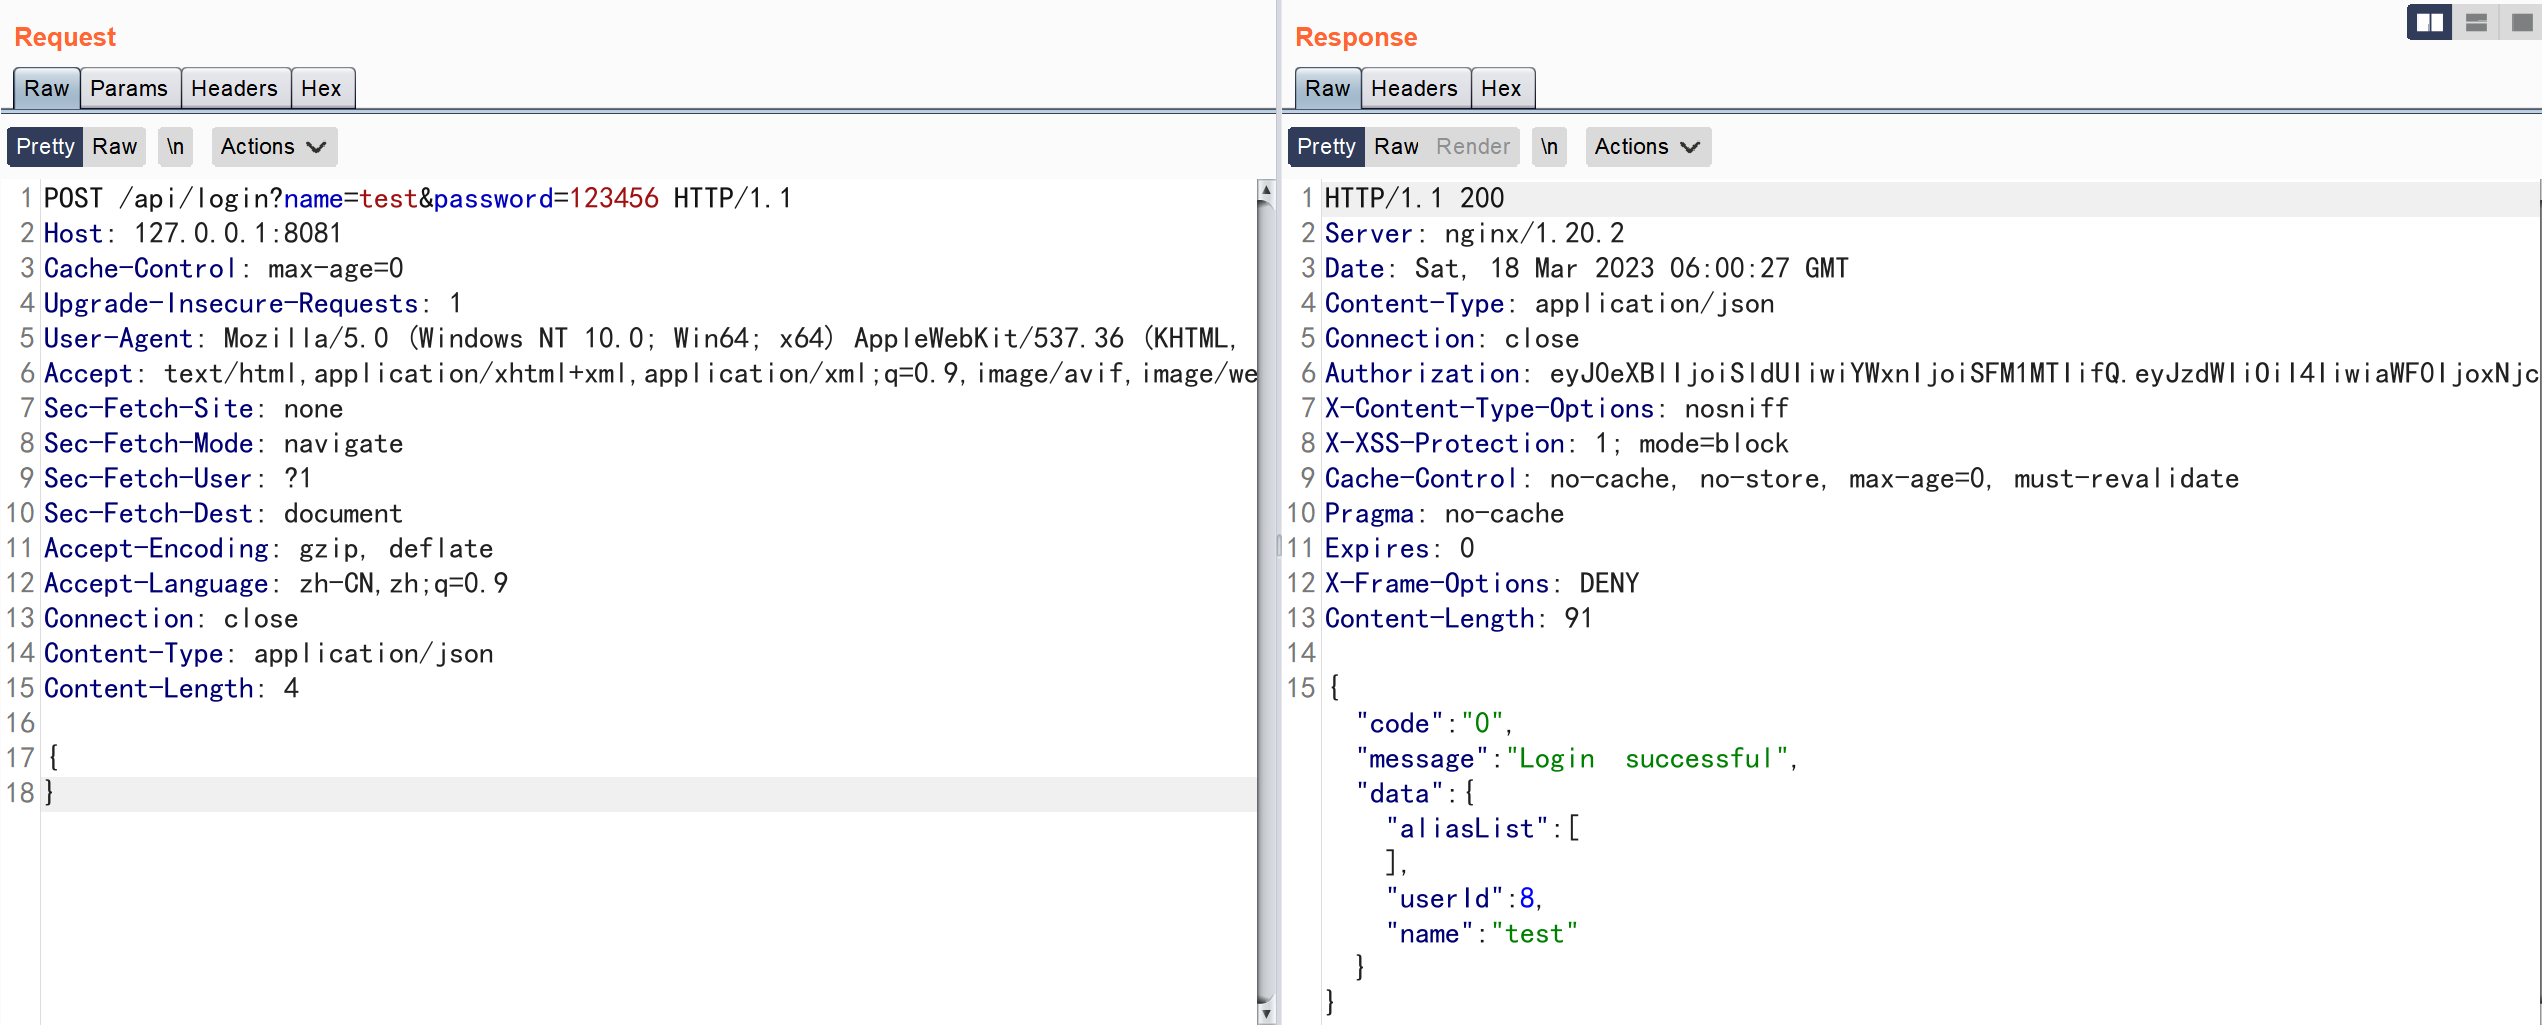
Task: Click the response Cache-Control no-cache line
Action: click(x=1782, y=478)
